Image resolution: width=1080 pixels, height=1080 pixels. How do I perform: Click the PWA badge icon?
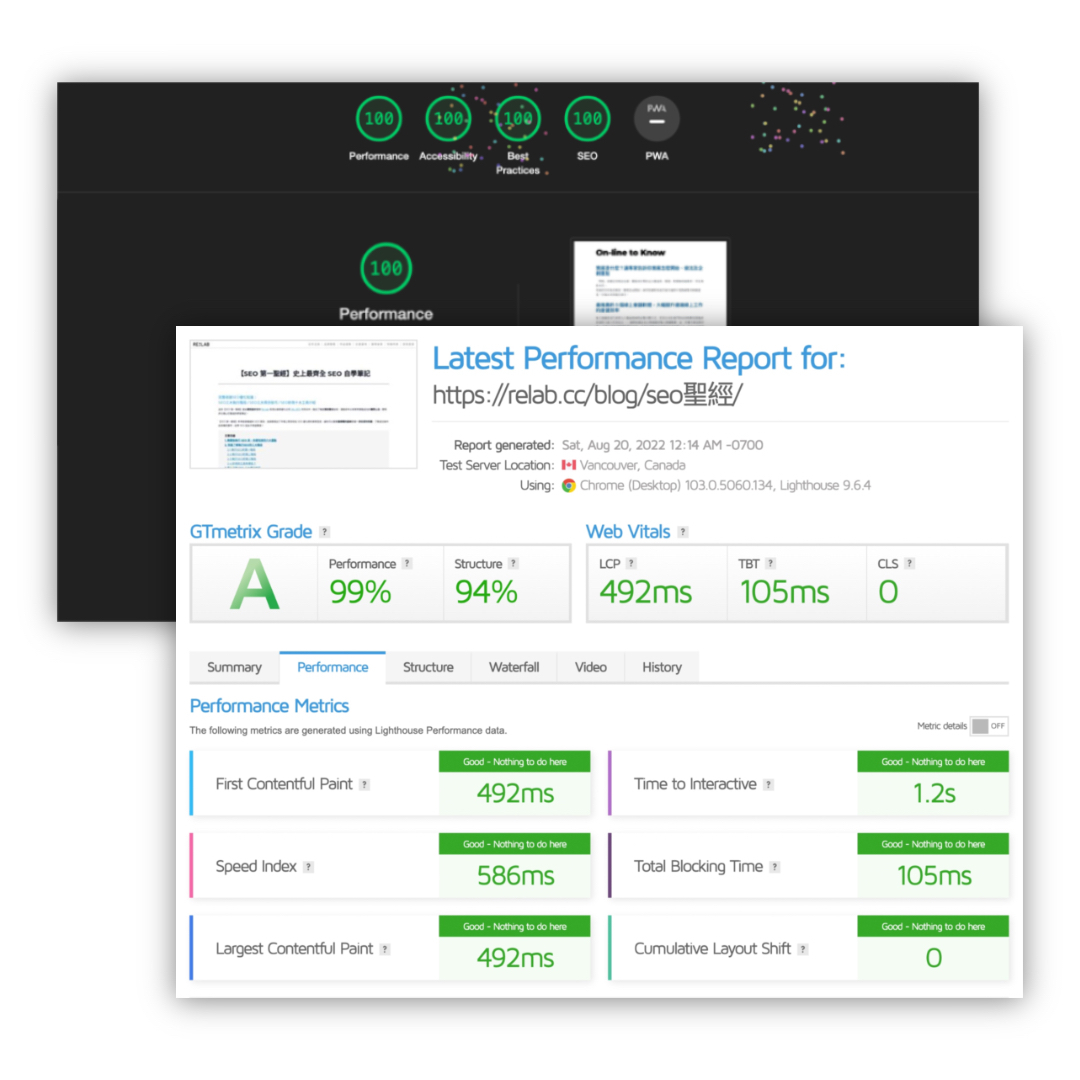pyautogui.click(x=656, y=118)
